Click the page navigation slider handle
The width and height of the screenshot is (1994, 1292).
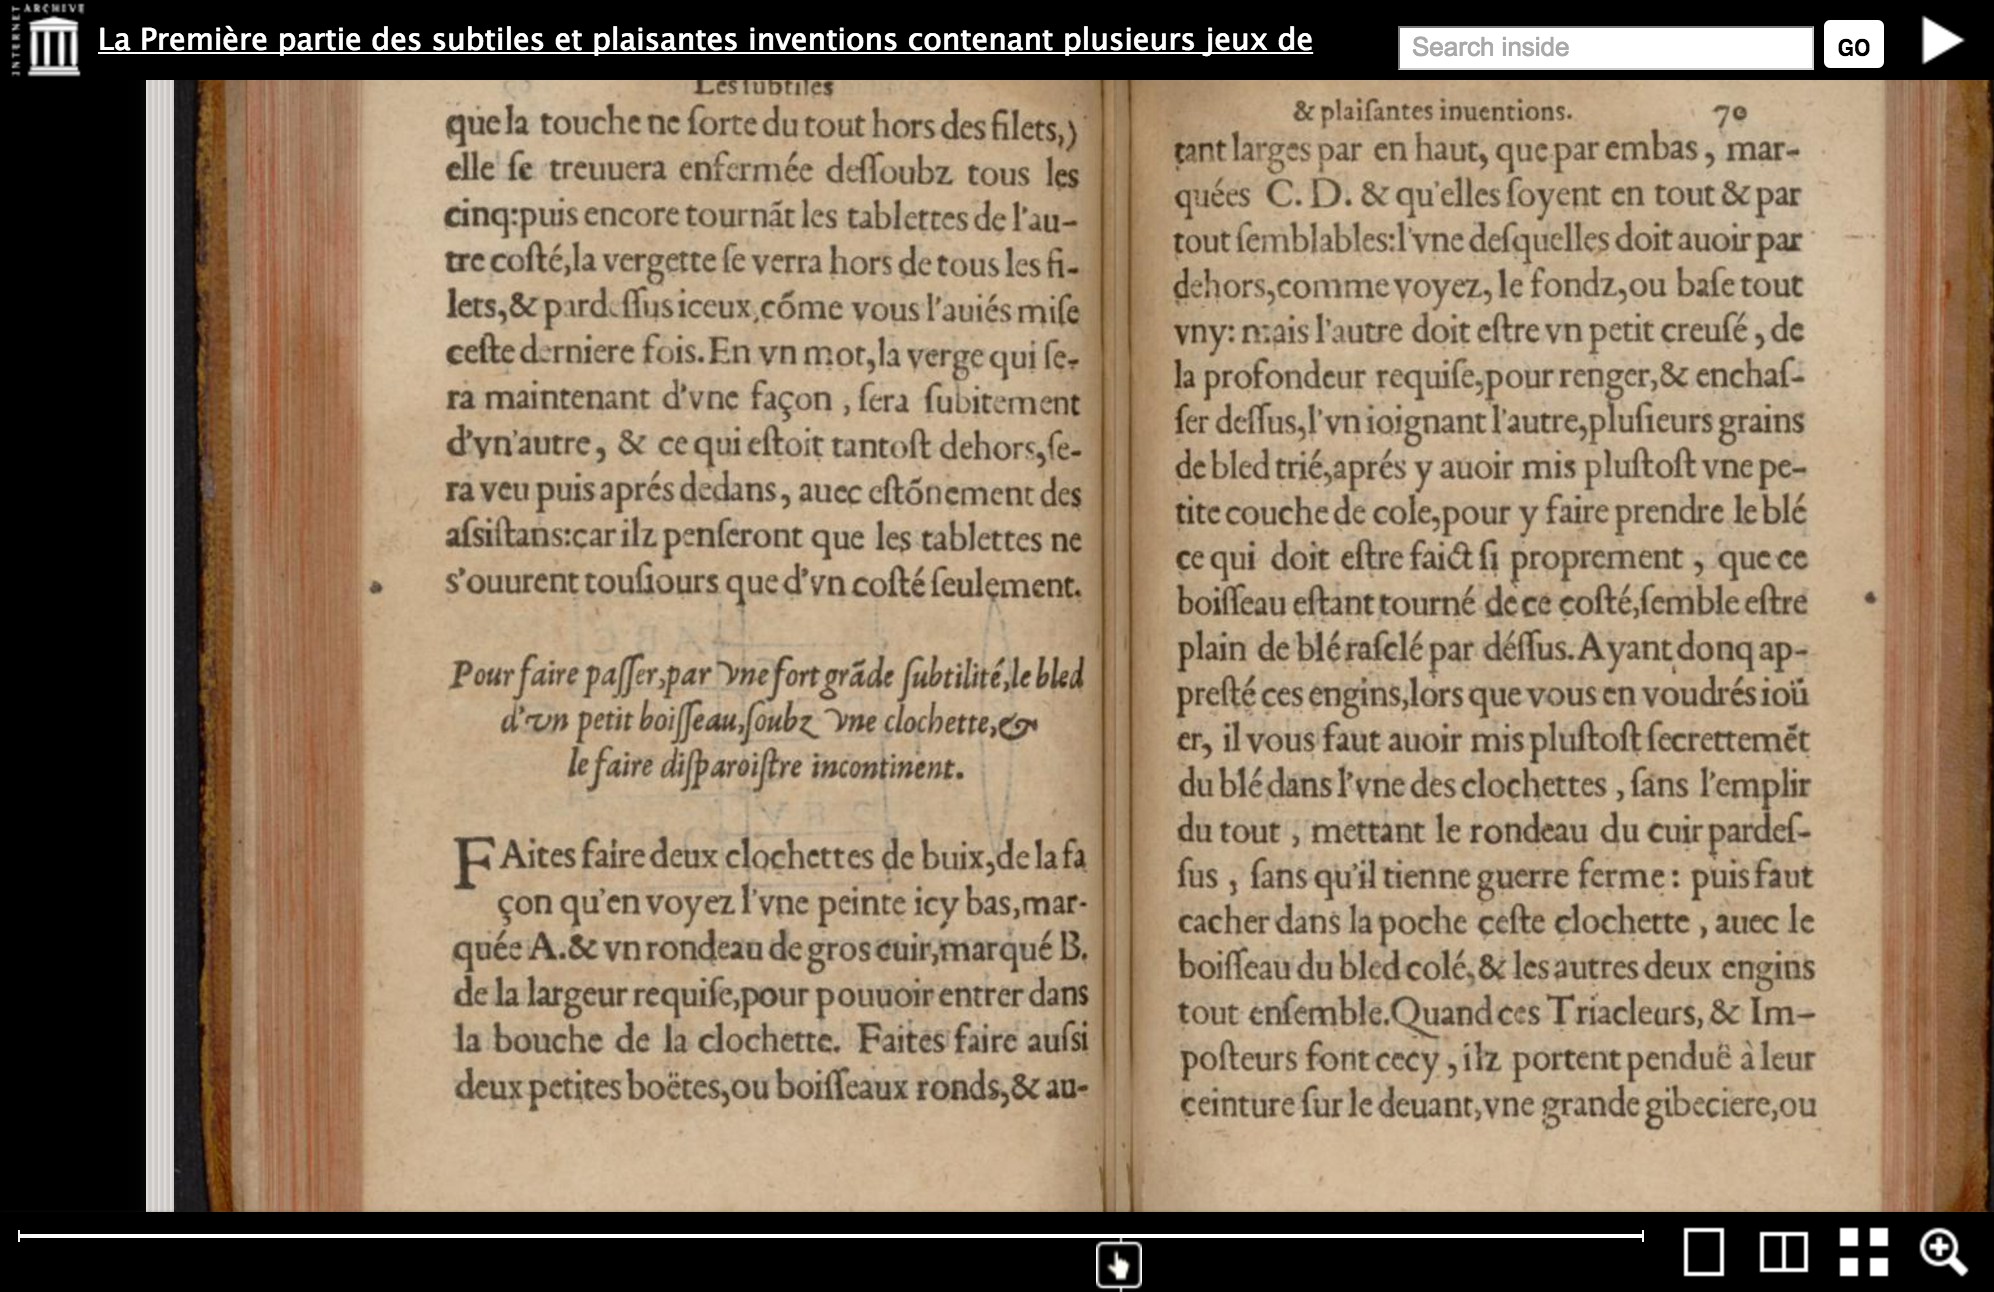pyautogui.click(x=1118, y=1265)
